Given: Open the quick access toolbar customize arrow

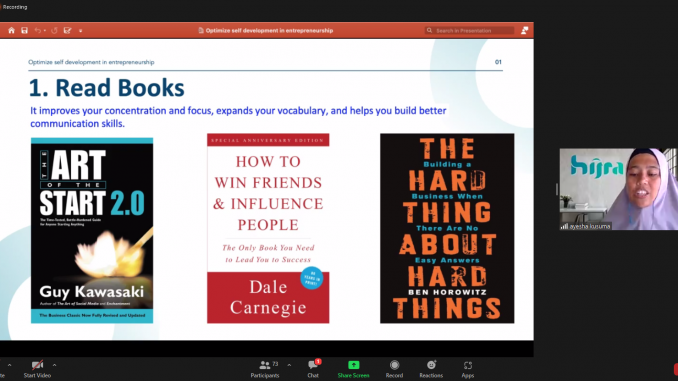Looking at the screenshot, I should [x=80, y=31].
